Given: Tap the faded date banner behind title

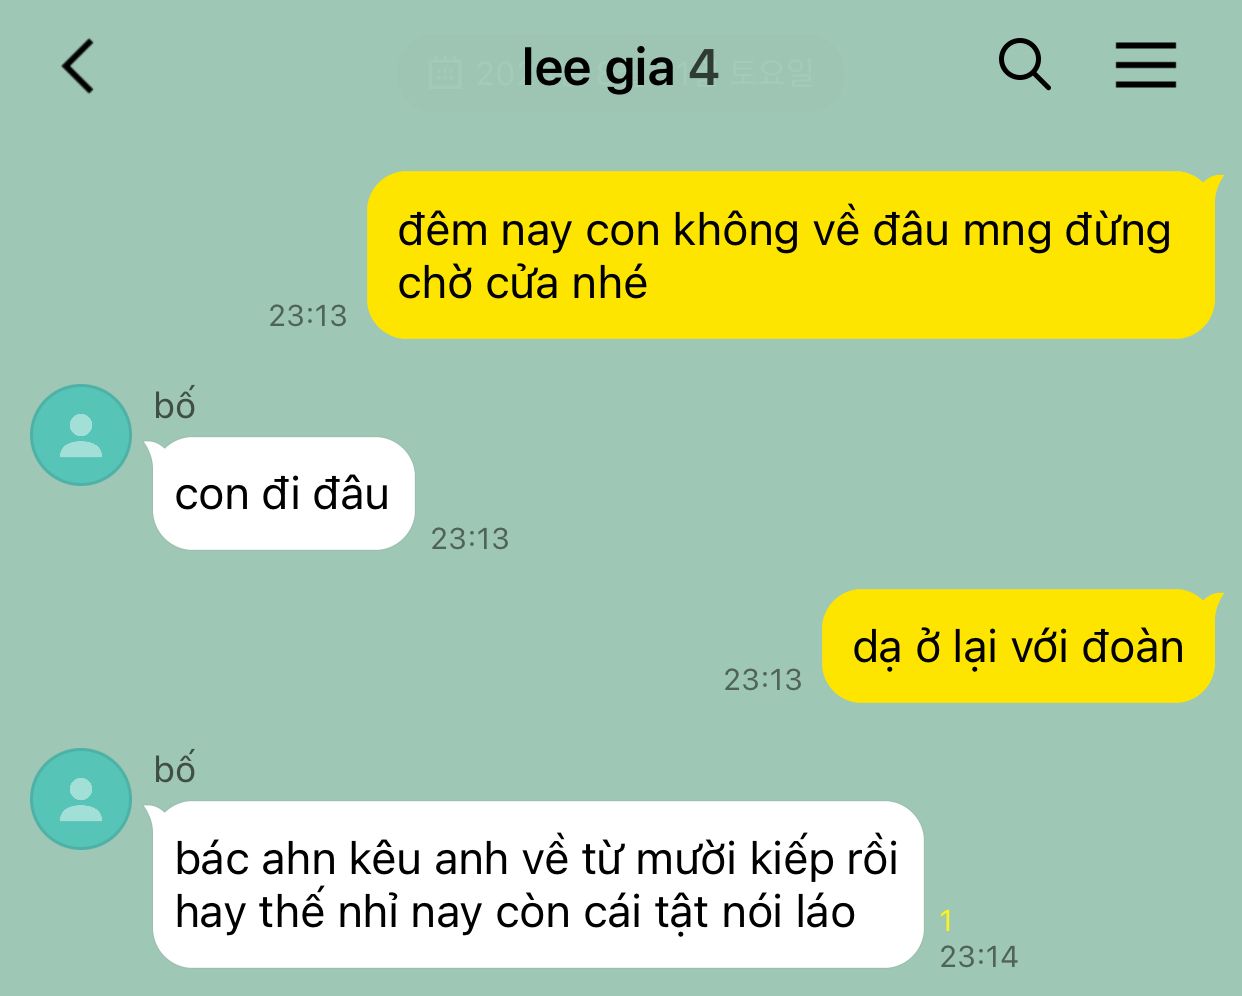Looking at the screenshot, I should [x=620, y=72].
